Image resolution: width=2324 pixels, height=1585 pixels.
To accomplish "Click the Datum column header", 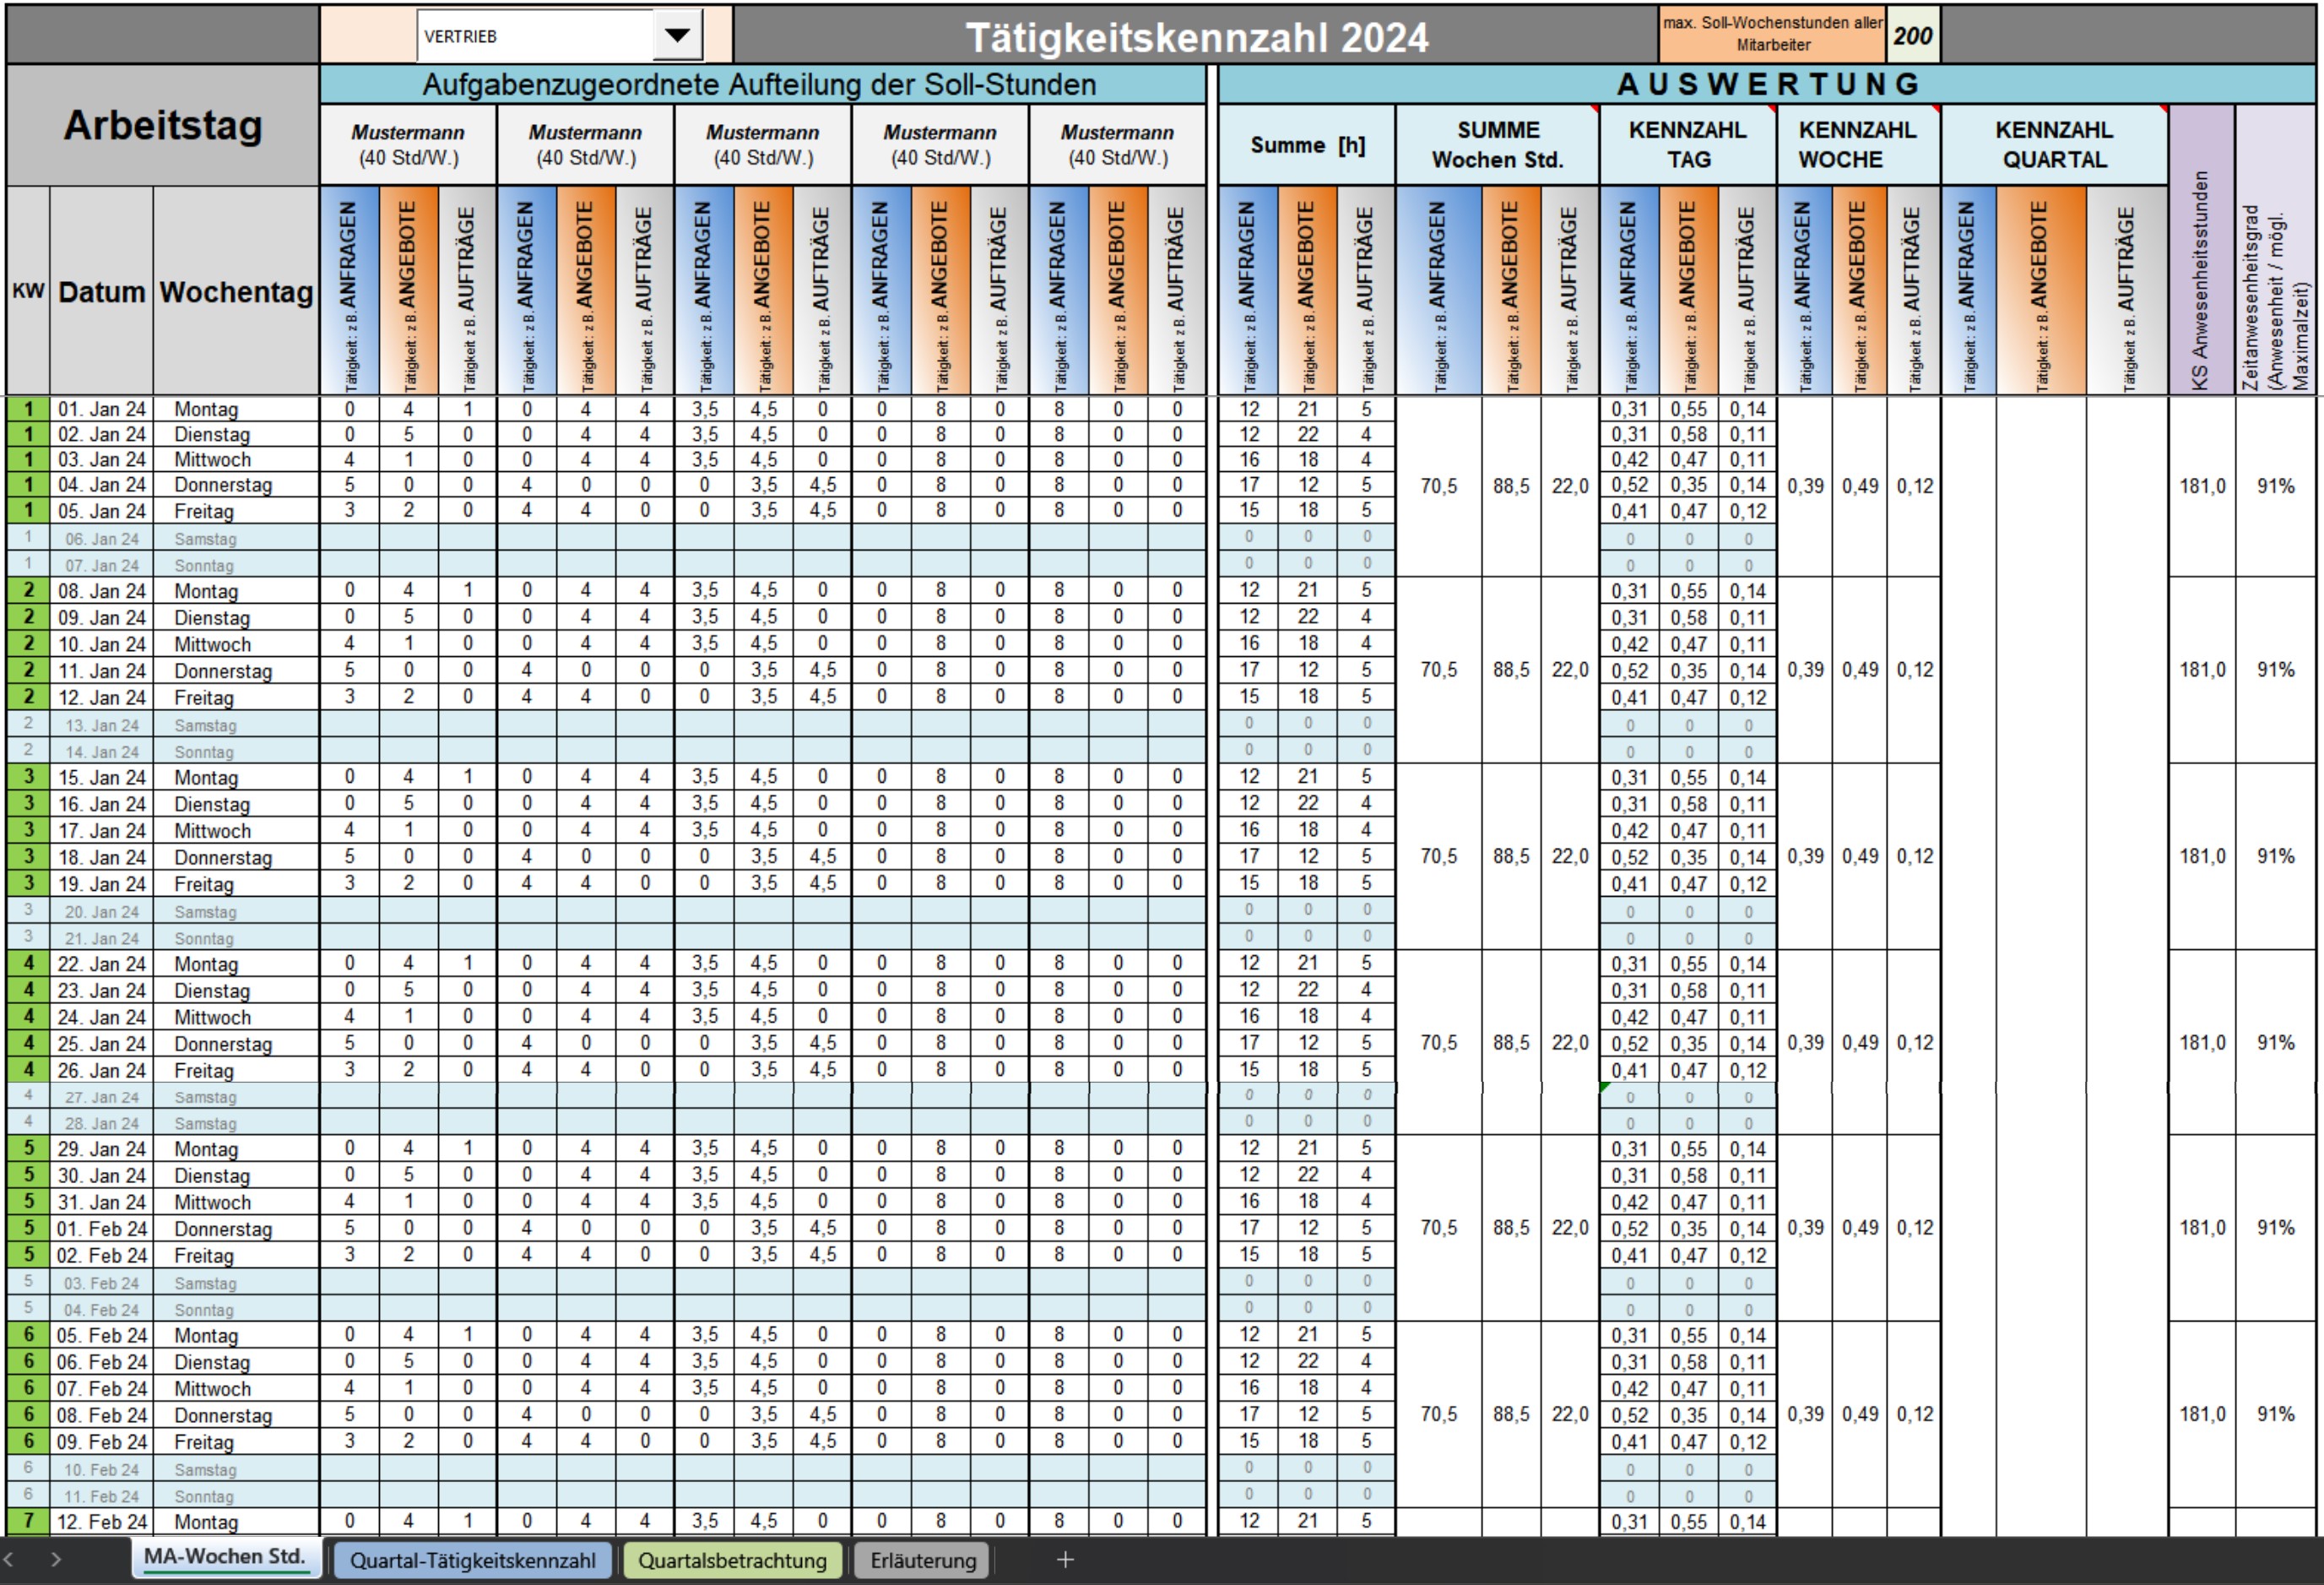I will [x=101, y=292].
